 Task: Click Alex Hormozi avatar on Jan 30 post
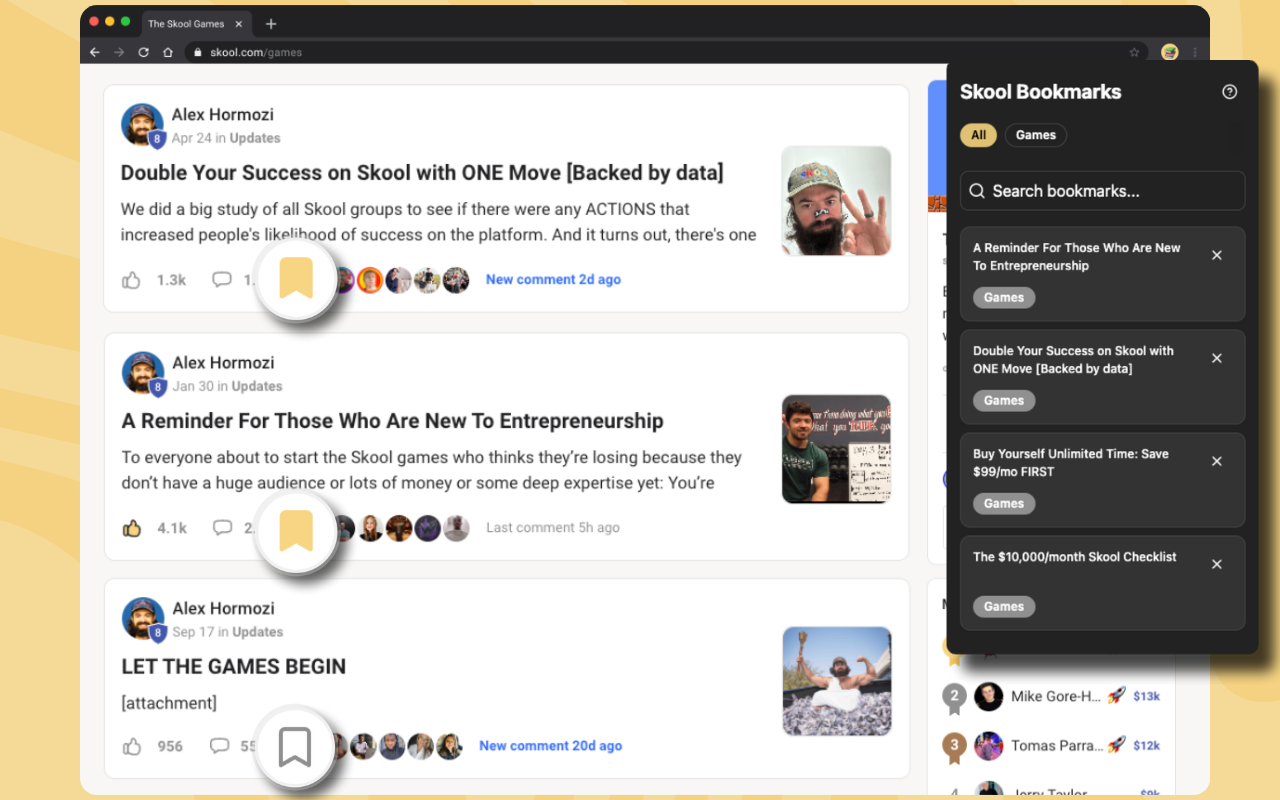(x=142, y=373)
